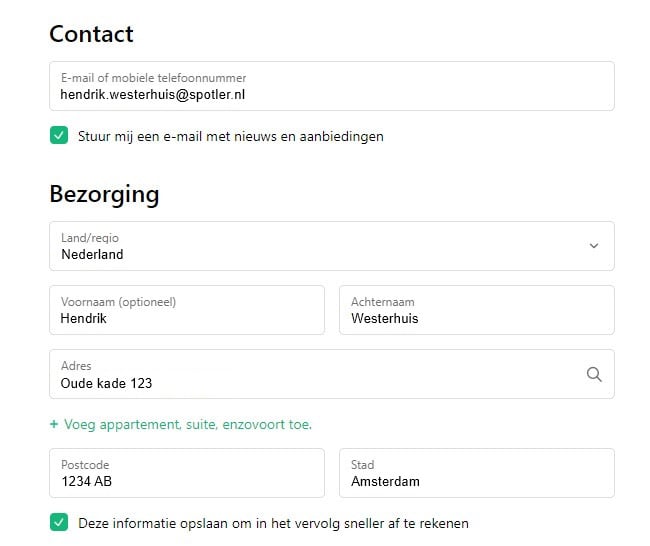Image resolution: width=650 pixels, height=546 pixels.
Task: Click the 'Stuur mij een e-mail' label text
Action: 231,136
